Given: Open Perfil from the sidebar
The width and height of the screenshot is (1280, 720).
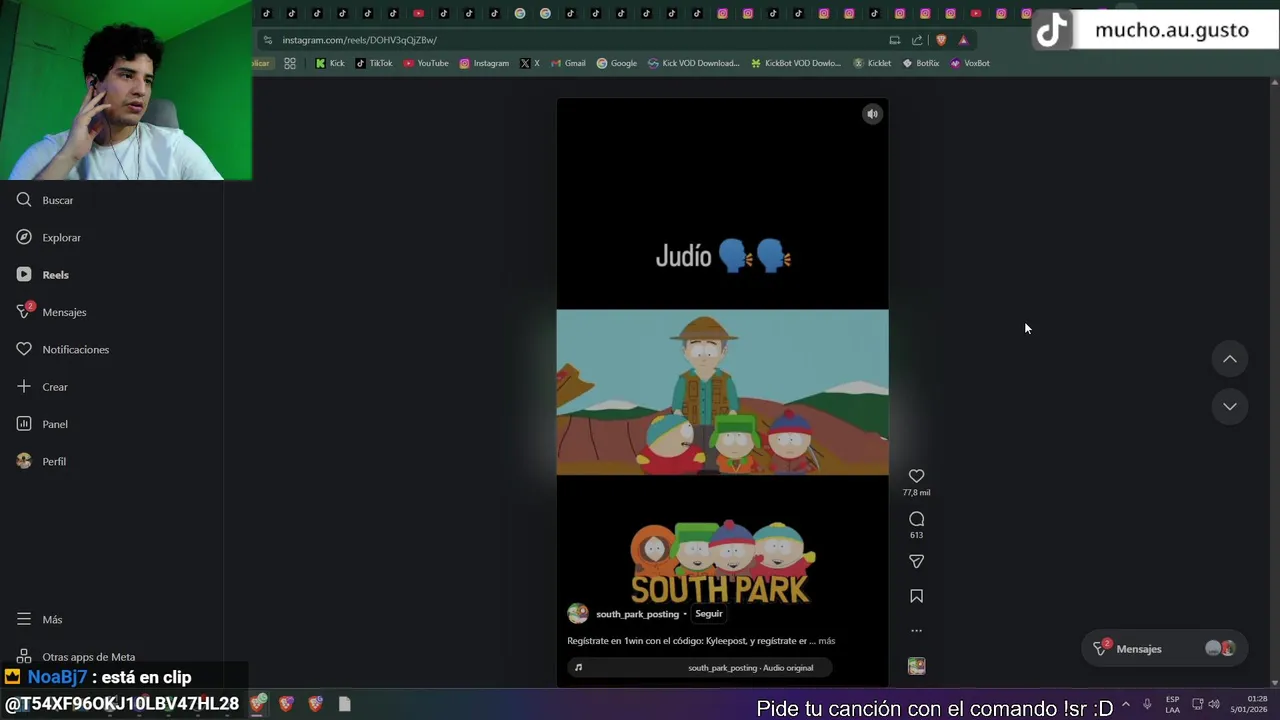Looking at the screenshot, I should (x=41, y=461).
